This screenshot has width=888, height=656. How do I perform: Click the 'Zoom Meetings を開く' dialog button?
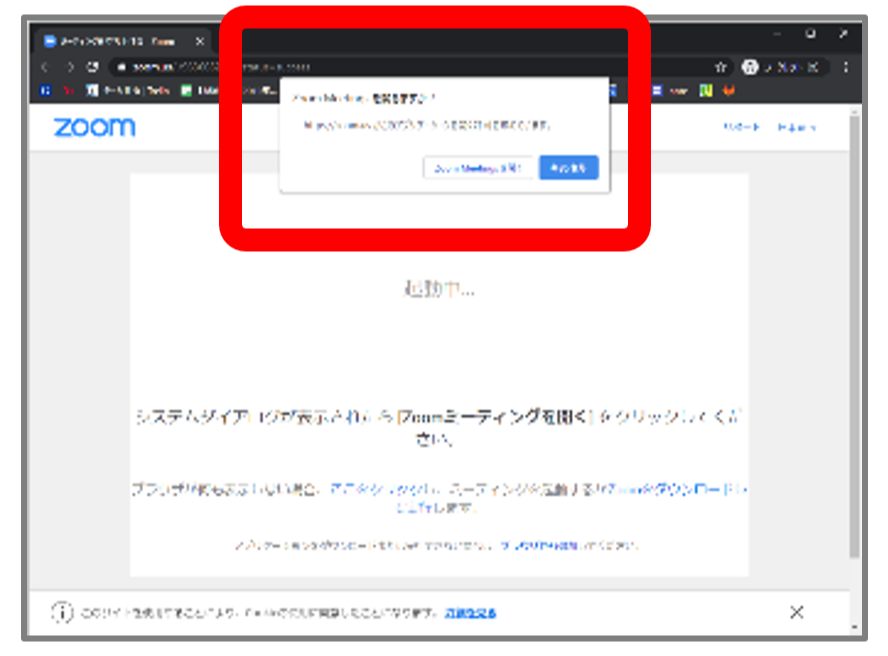[x=477, y=168]
